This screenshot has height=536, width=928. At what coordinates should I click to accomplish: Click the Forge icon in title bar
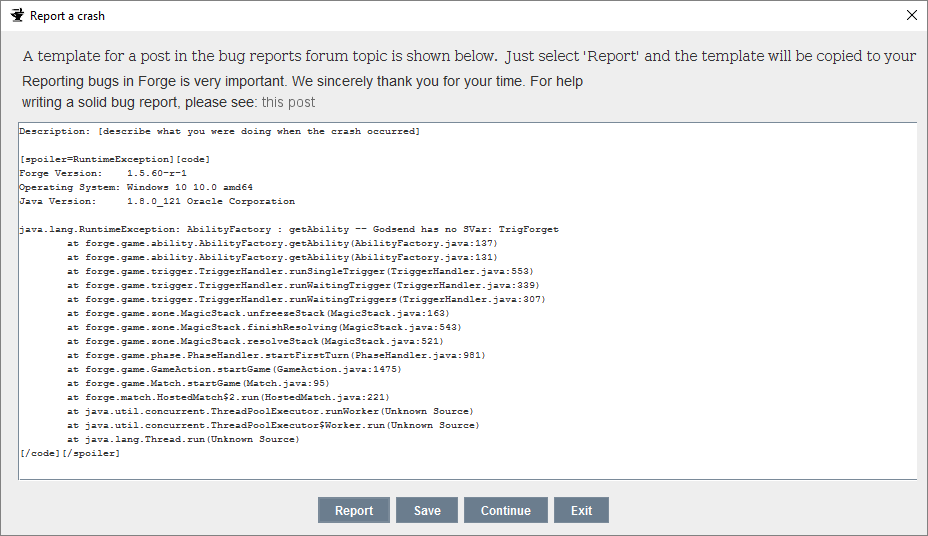click(16, 15)
